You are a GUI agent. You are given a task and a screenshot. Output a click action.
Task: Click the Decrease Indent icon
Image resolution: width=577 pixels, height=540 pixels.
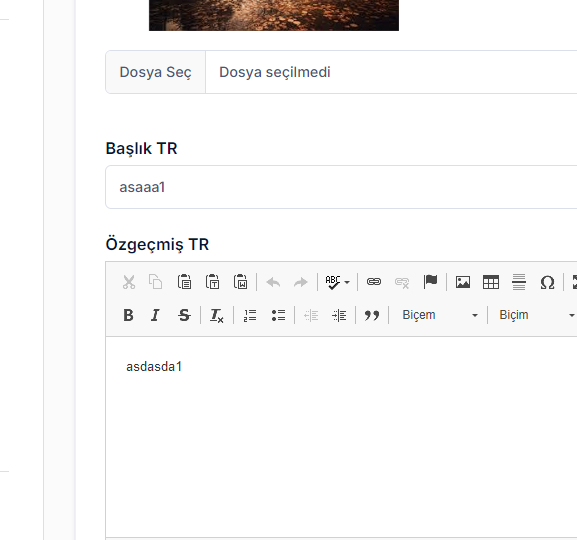point(311,315)
